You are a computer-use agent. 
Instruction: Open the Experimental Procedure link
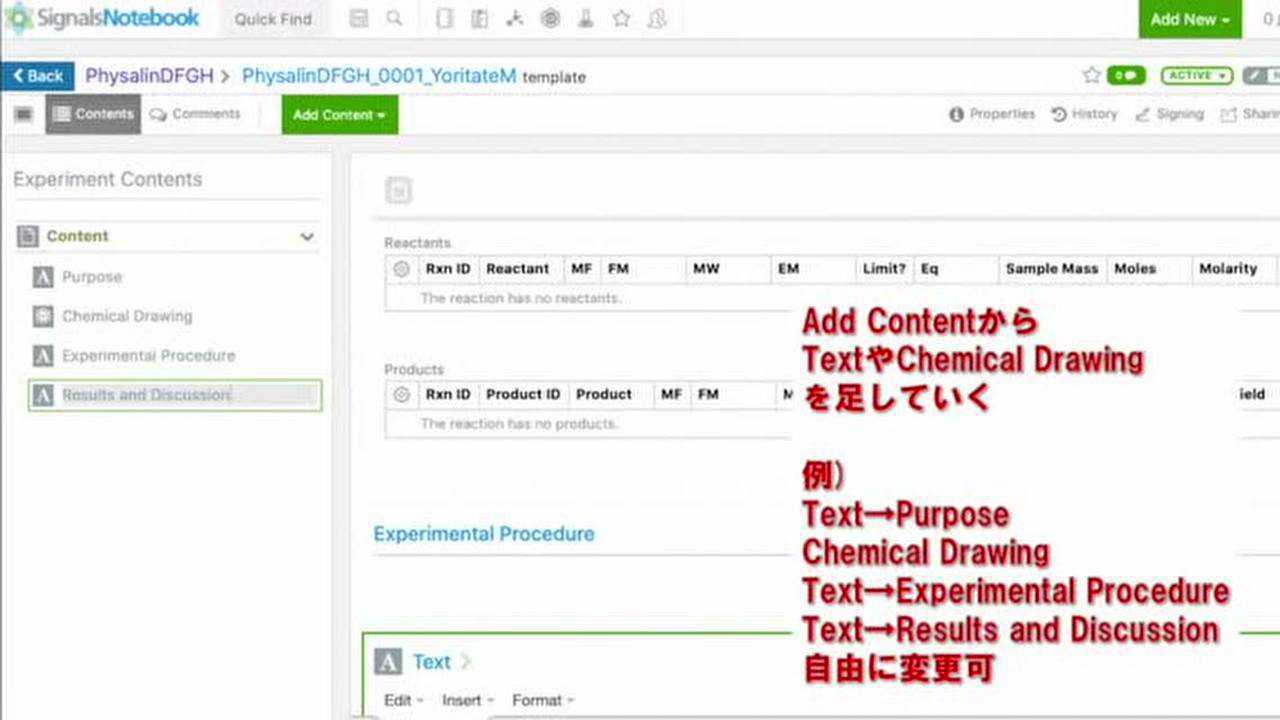point(484,533)
